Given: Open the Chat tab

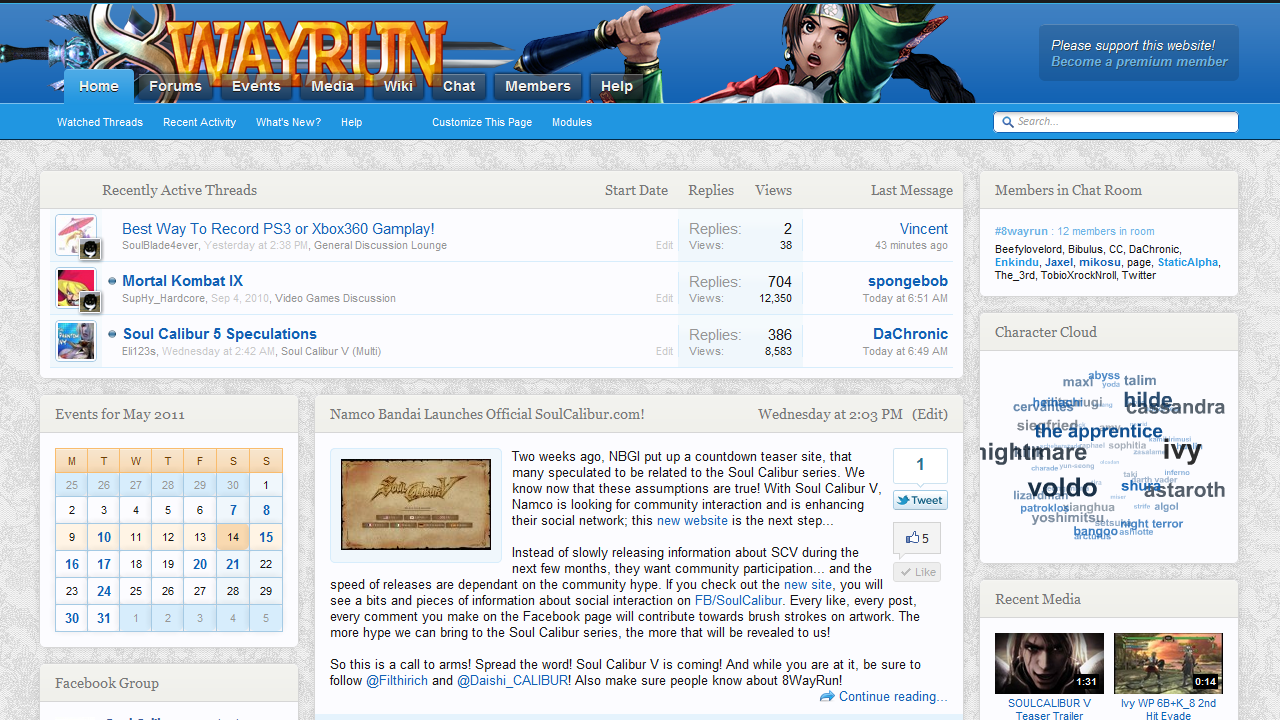Looking at the screenshot, I should (459, 86).
